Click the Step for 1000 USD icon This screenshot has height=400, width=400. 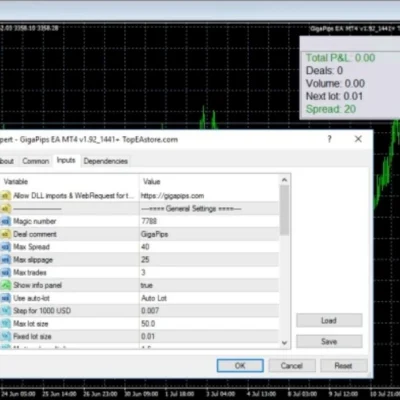pos(6,311)
